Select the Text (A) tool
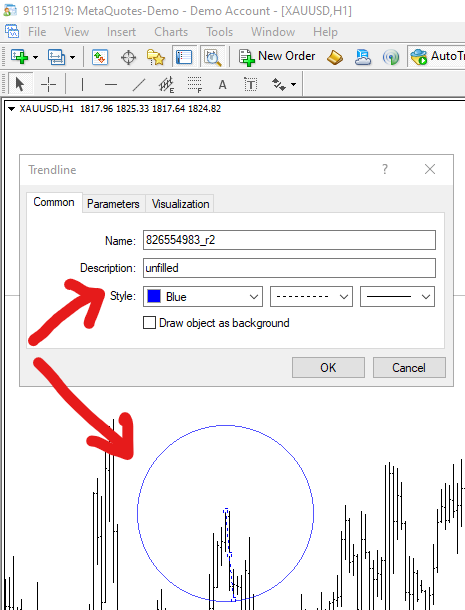 (x=222, y=84)
